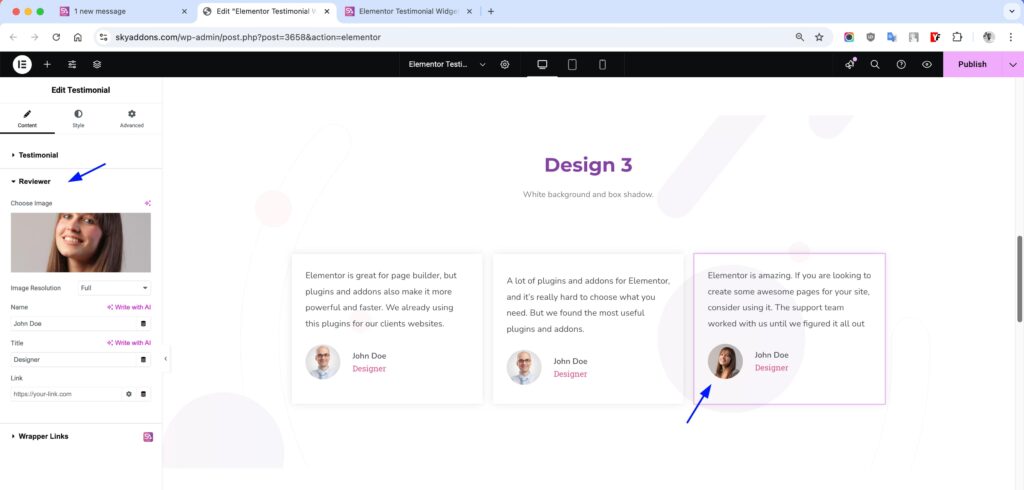The width and height of the screenshot is (1024, 490).
Task: Open browser extensions puzzle icon
Action: 957,37
